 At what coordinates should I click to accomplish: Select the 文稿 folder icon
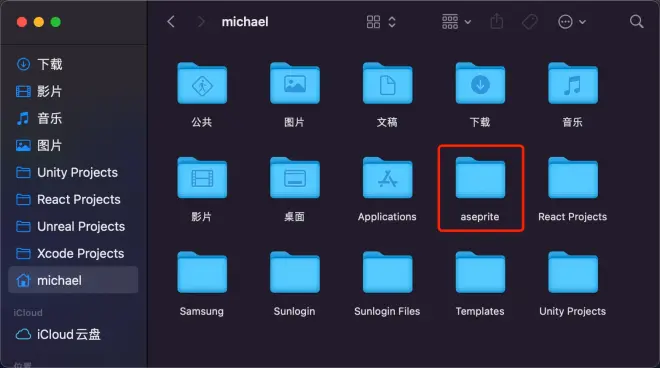[x=387, y=83]
